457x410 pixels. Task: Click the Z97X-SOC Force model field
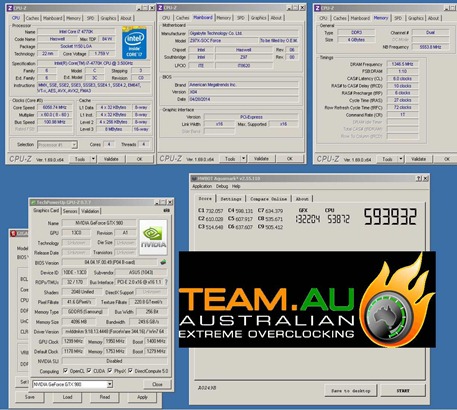coord(223,41)
